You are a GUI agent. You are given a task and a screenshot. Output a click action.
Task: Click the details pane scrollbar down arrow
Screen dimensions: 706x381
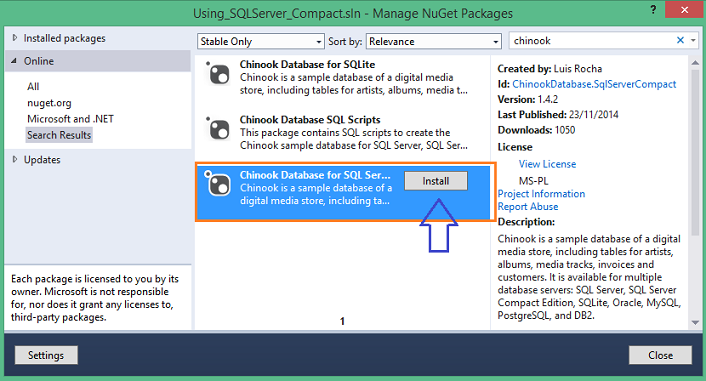pyautogui.click(x=695, y=322)
